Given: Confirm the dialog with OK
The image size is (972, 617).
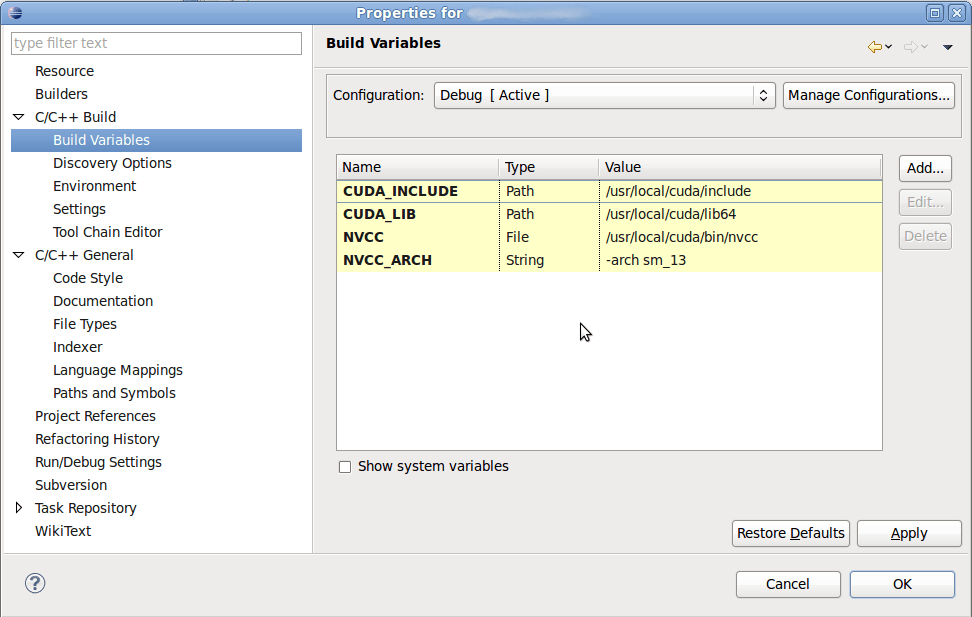Looking at the screenshot, I should pyautogui.click(x=901, y=584).
